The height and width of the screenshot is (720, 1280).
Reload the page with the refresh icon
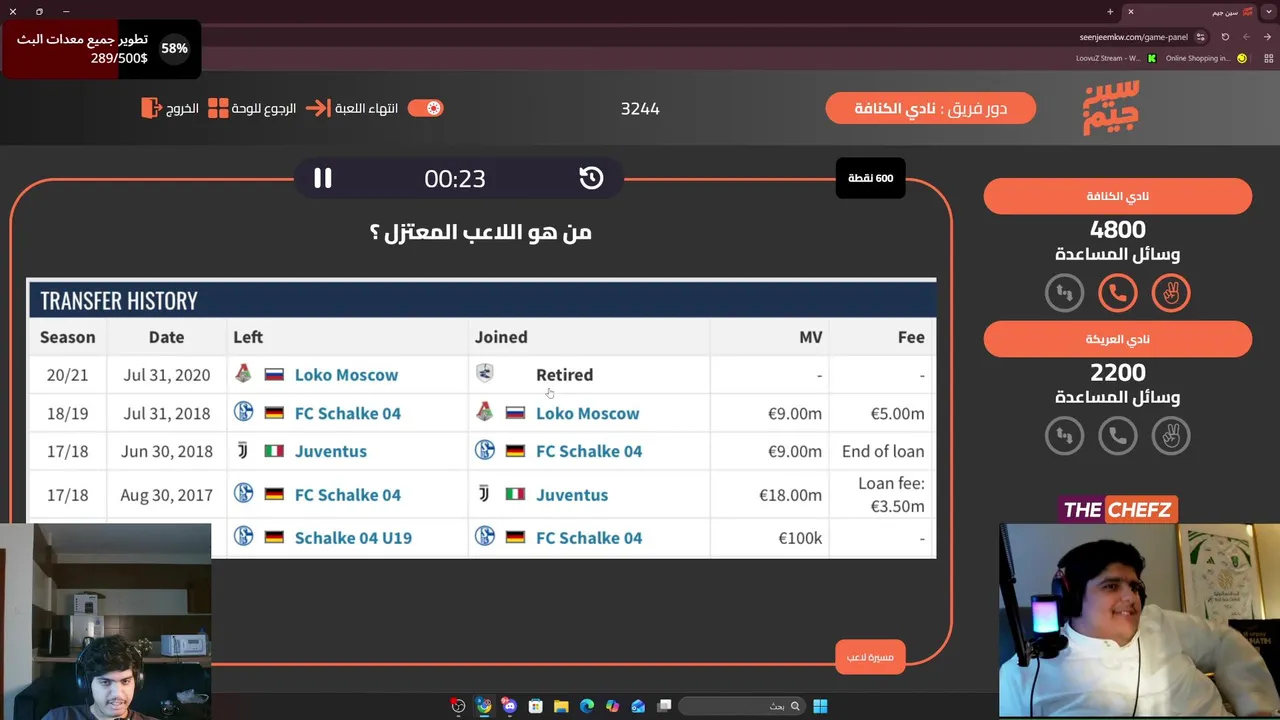point(1225,37)
